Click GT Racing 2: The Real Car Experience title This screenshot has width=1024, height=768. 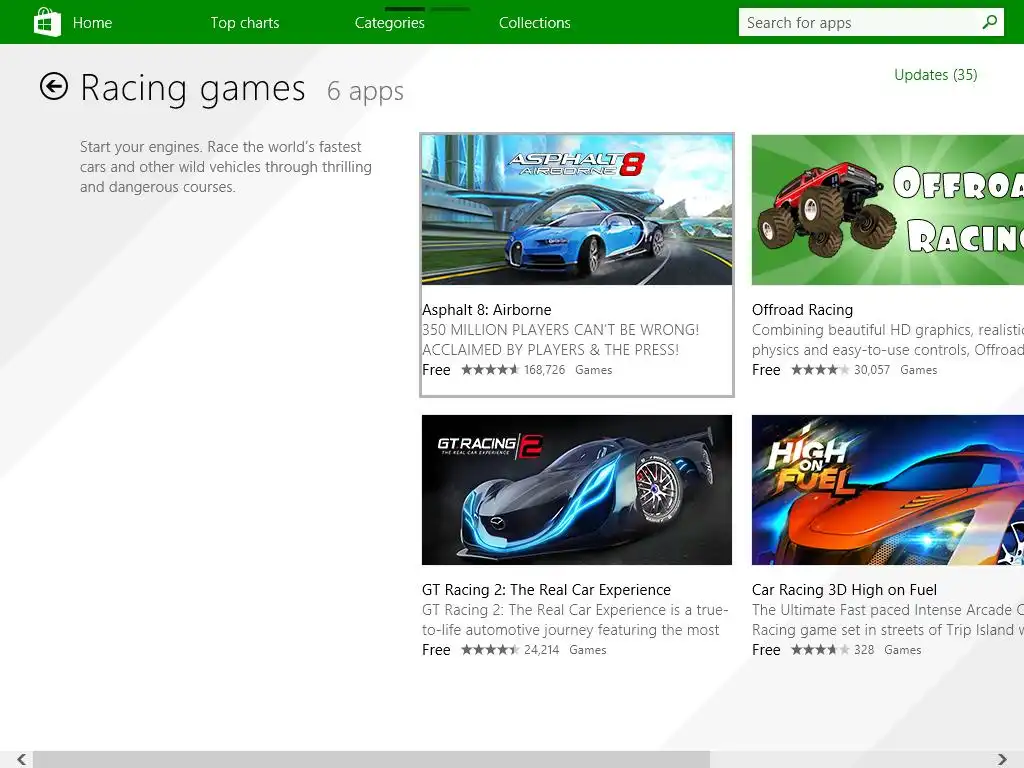[x=546, y=590]
